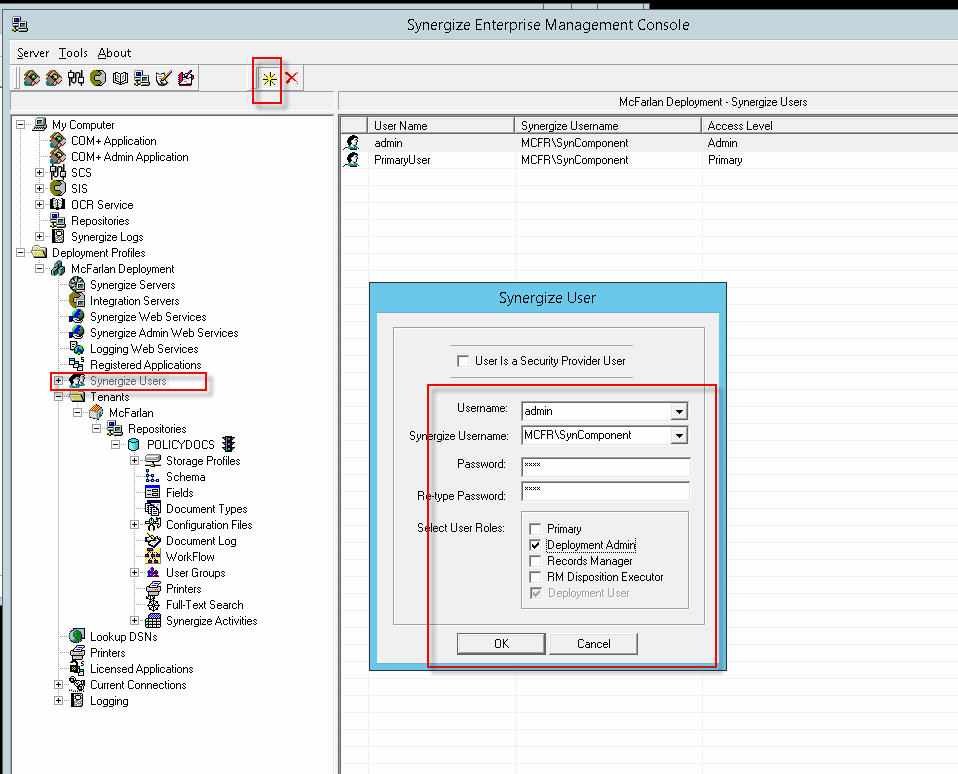Expand the OCR Service node
This screenshot has height=774, width=958.
(x=40, y=205)
